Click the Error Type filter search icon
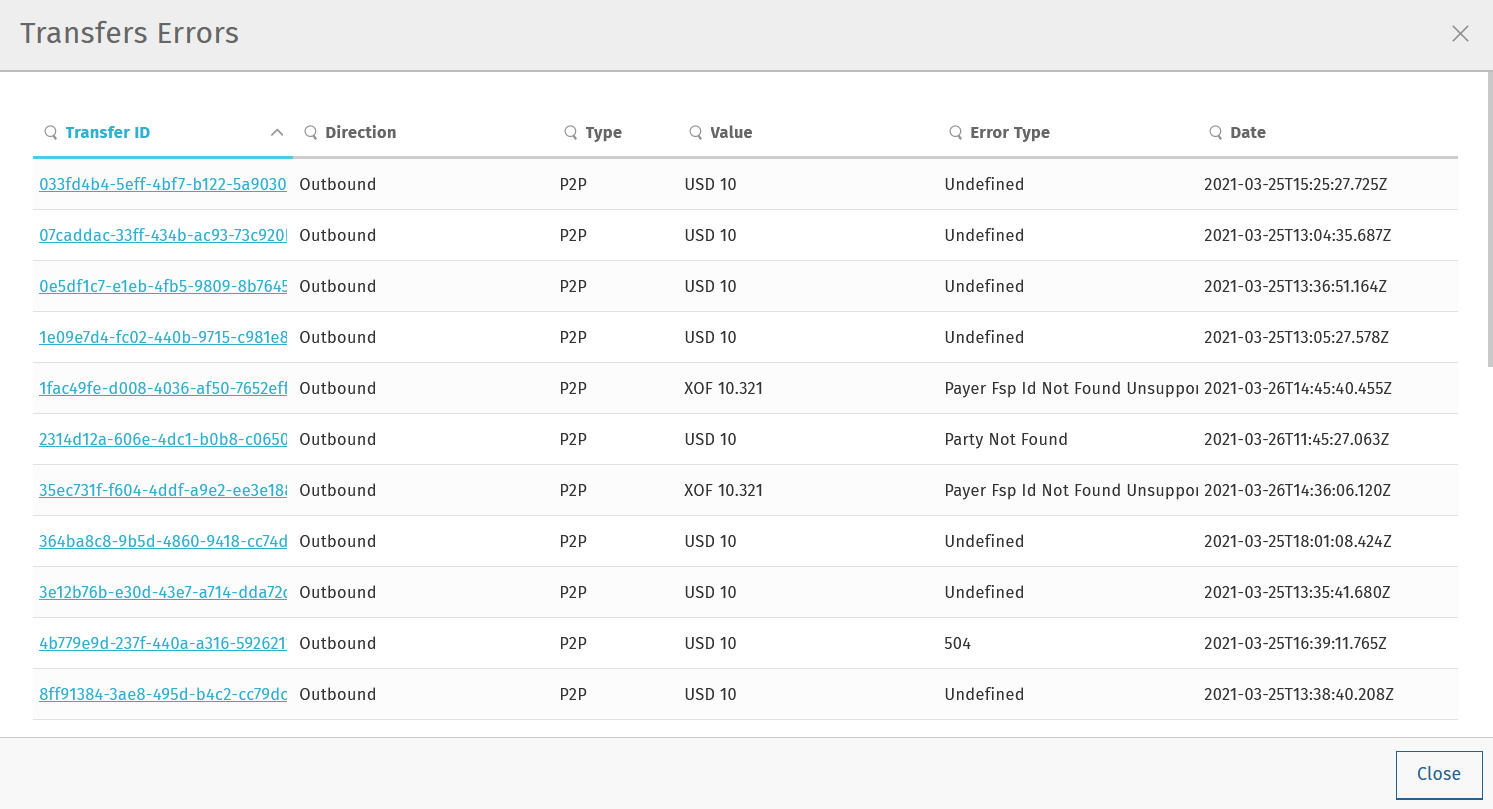The height and width of the screenshot is (809, 1493). pyautogui.click(x=956, y=133)
